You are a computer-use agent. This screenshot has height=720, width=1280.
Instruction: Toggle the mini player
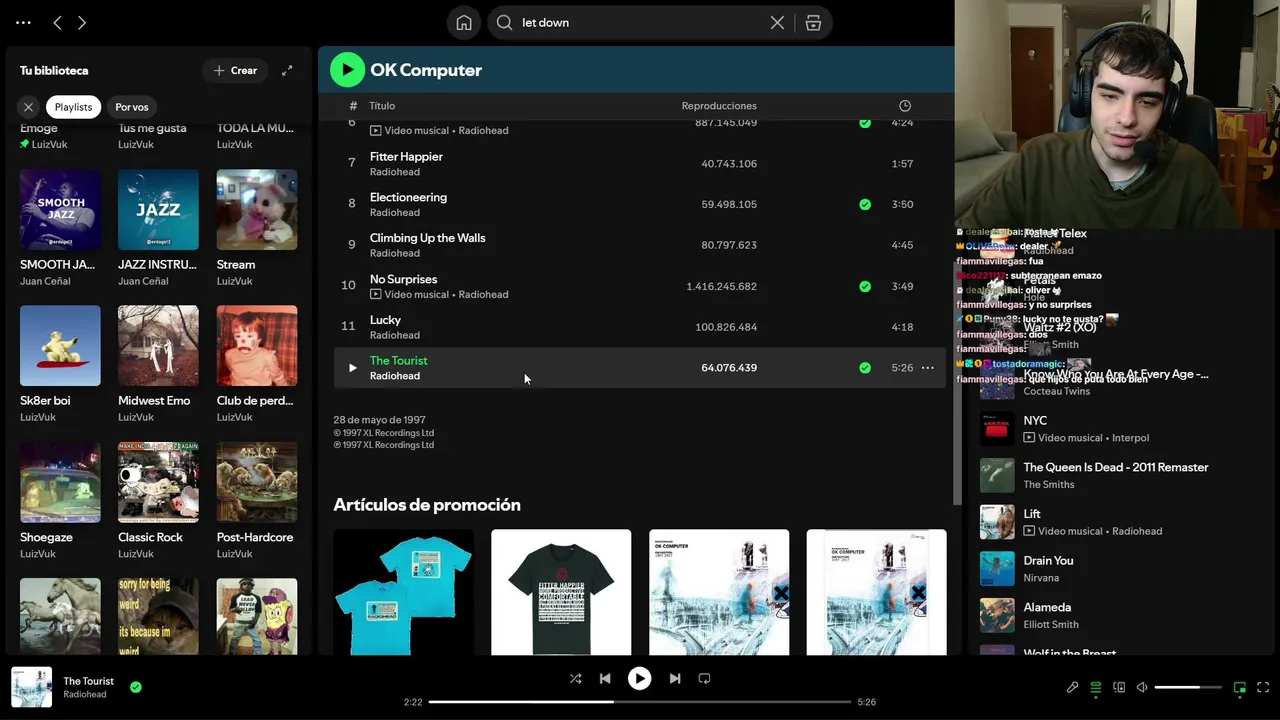pos(1240,687)
